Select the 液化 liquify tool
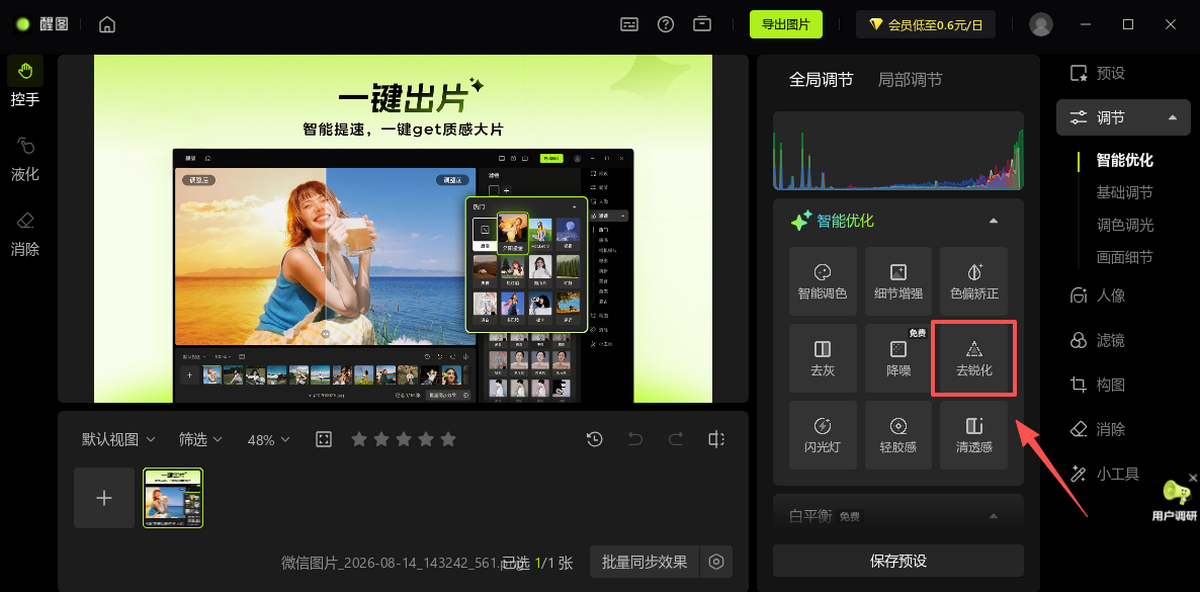1200x592 pixels. [25, 158]
